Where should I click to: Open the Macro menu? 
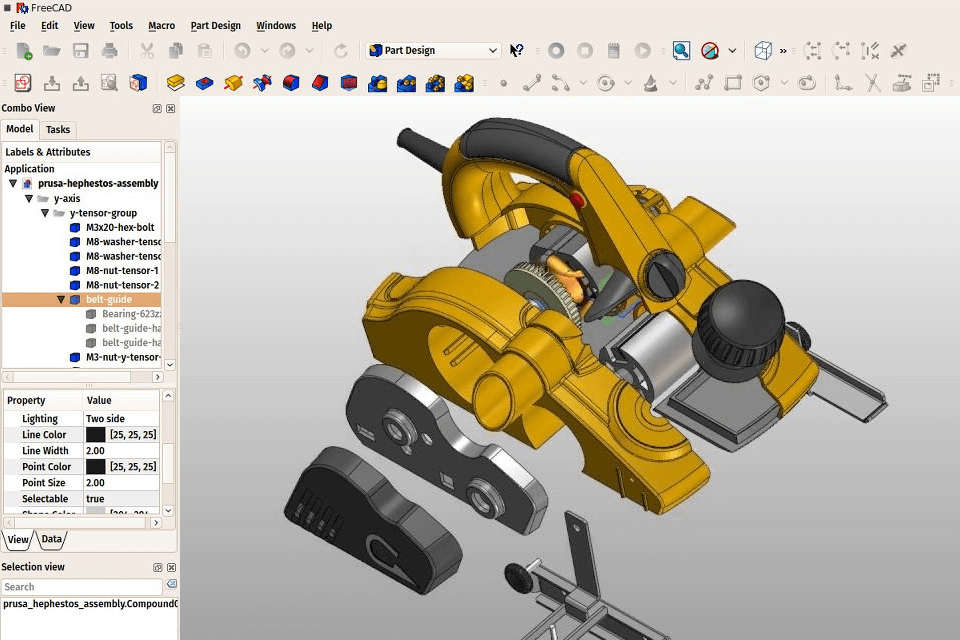pyautogui.click(x=161, y=25)
